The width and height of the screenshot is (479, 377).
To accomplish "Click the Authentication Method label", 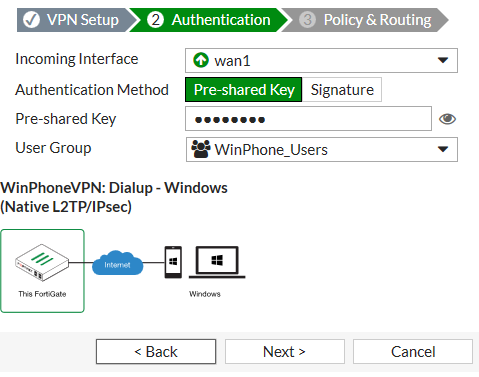I will [92, 90].
